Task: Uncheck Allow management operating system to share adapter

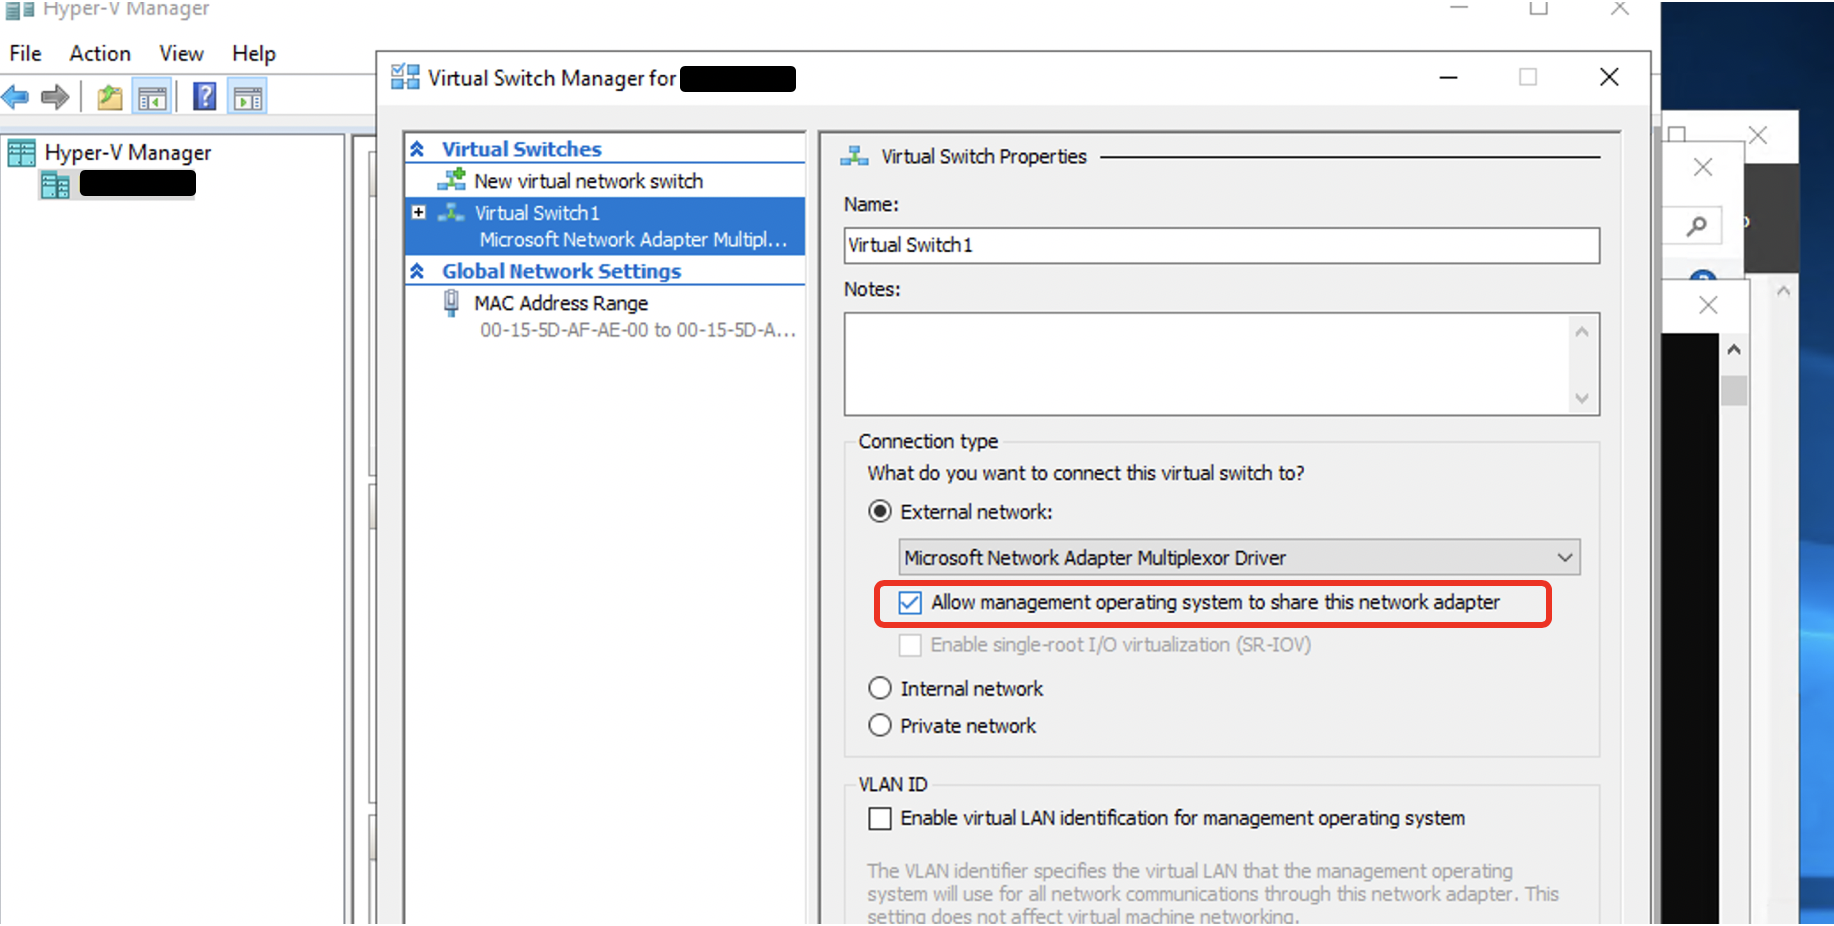Action: coord(910,603)
